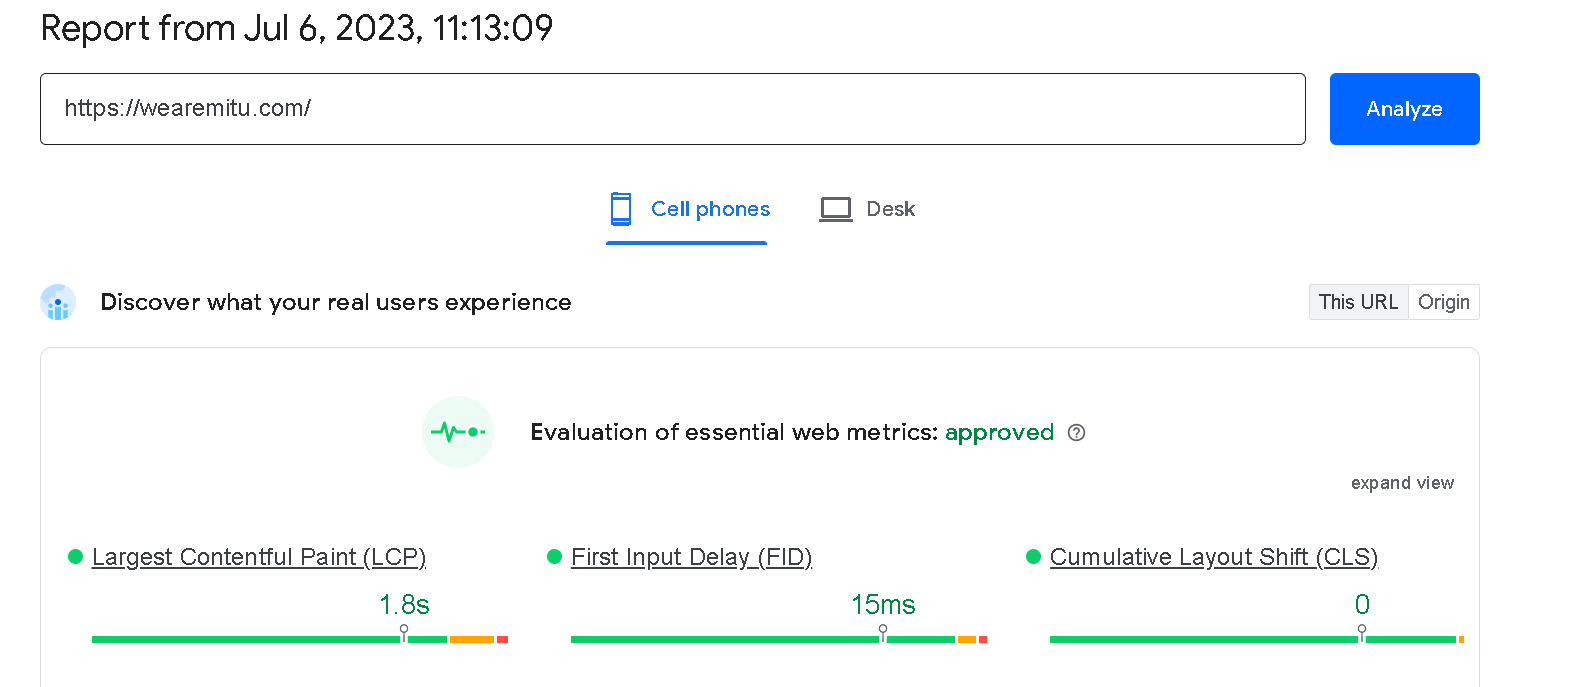Focus the URL field containing https://wearemitu.com/
The height and width of the screenshot is (687, 1585).
(x=673, y=109)
